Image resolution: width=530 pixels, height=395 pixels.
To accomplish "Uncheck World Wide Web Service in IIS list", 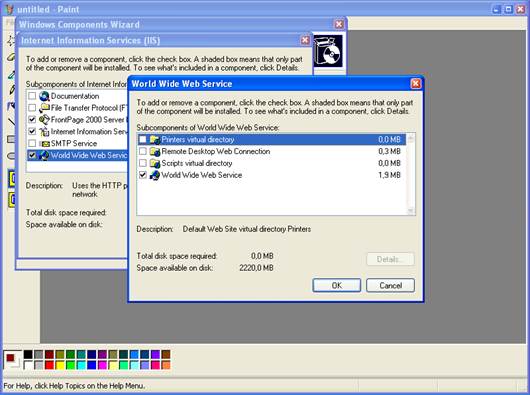I will point(32,155).
